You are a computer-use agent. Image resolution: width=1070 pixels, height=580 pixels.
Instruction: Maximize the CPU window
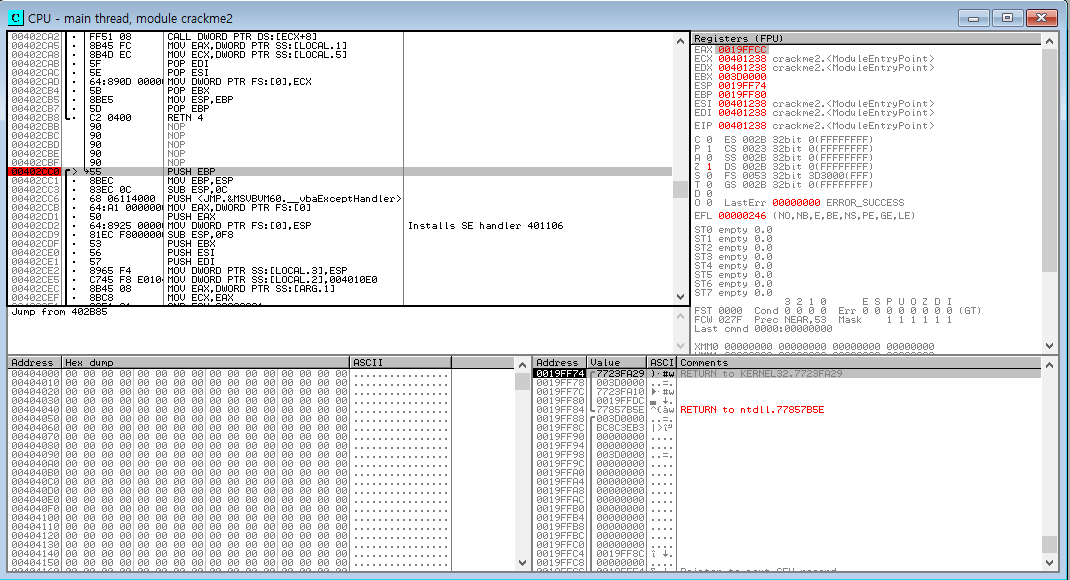(1007, 18)
